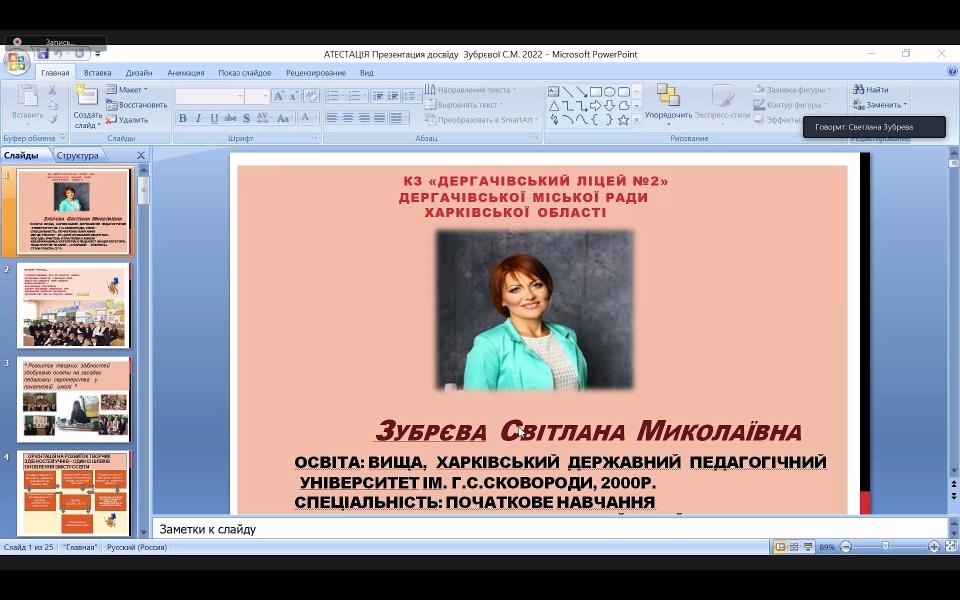Click the Delete slide (Удалить) button
960x600 pixels.
(x=127, y=120)
